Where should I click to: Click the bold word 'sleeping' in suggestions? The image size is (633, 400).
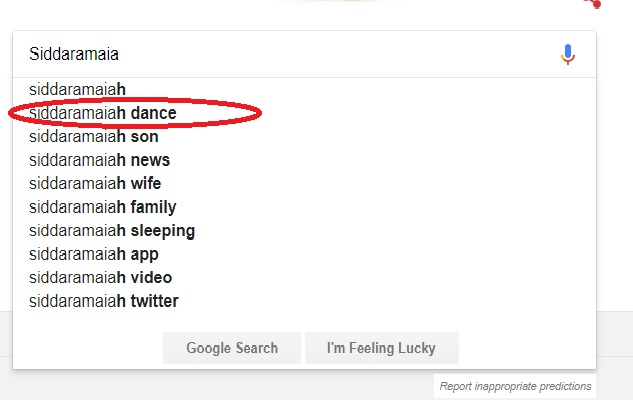pyautogui.click(x=163, y=231)
